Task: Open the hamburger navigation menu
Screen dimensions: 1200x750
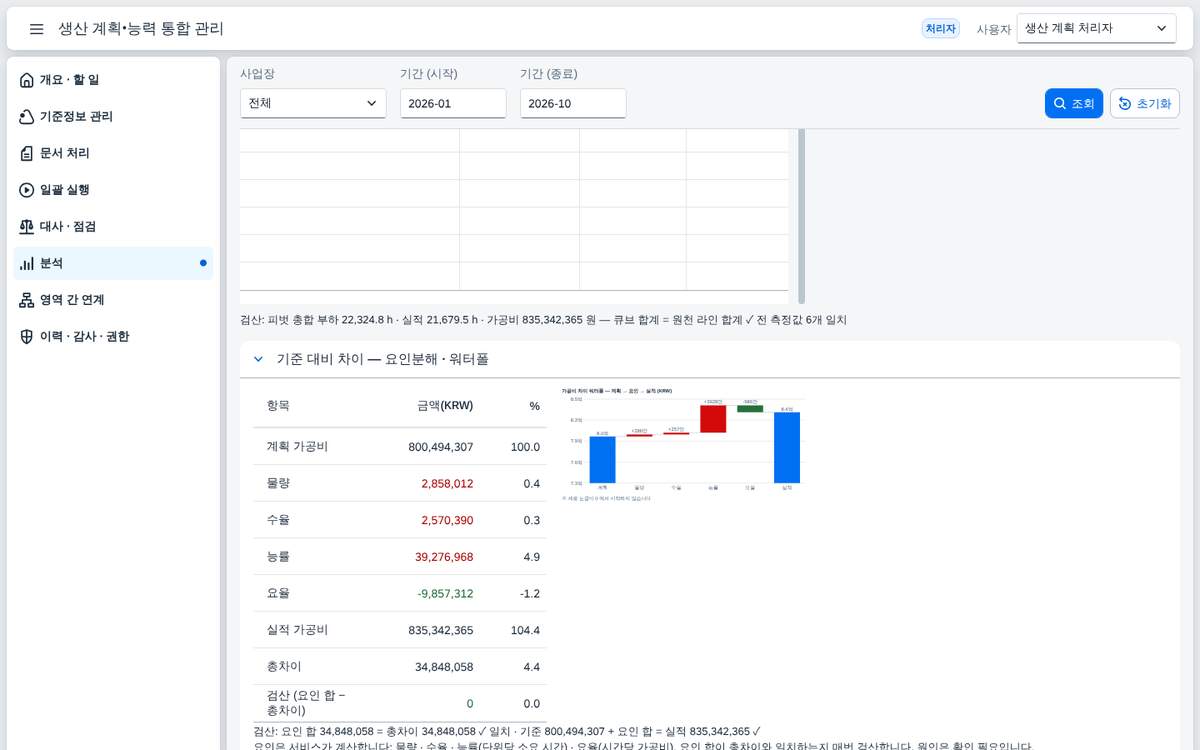Action: click(36, 29)
